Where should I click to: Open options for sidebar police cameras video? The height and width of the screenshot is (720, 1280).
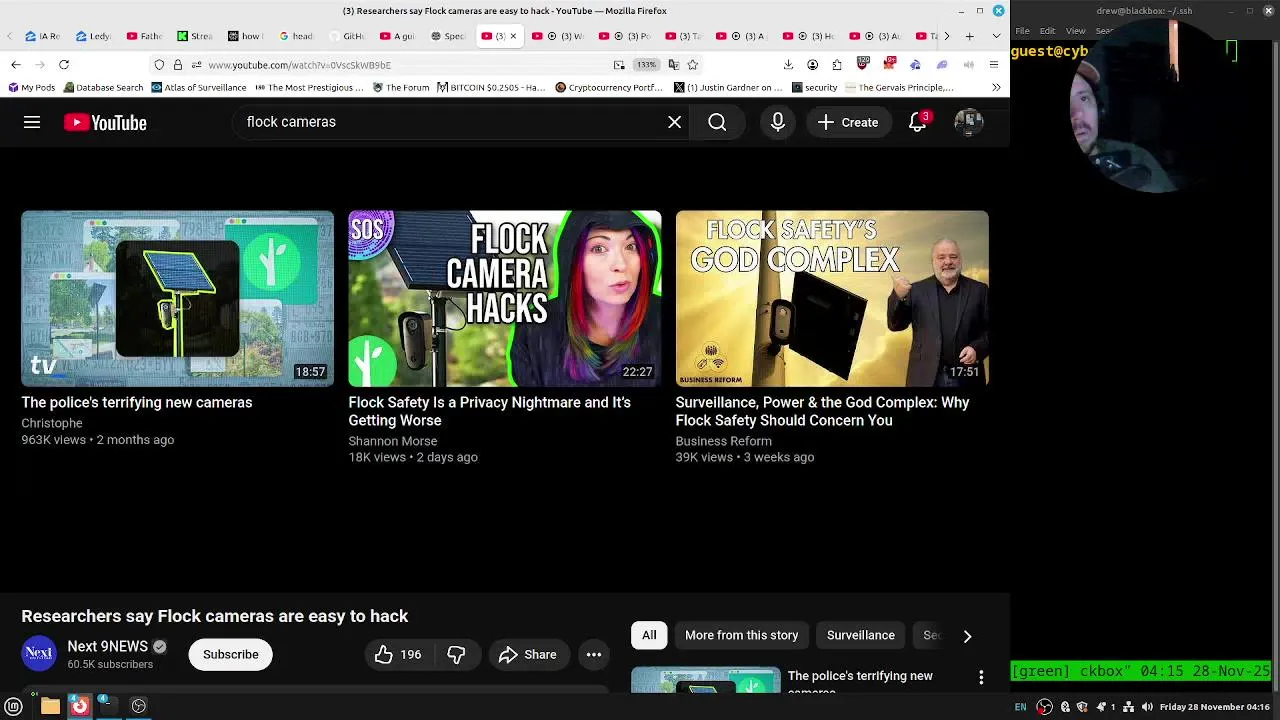981,677
